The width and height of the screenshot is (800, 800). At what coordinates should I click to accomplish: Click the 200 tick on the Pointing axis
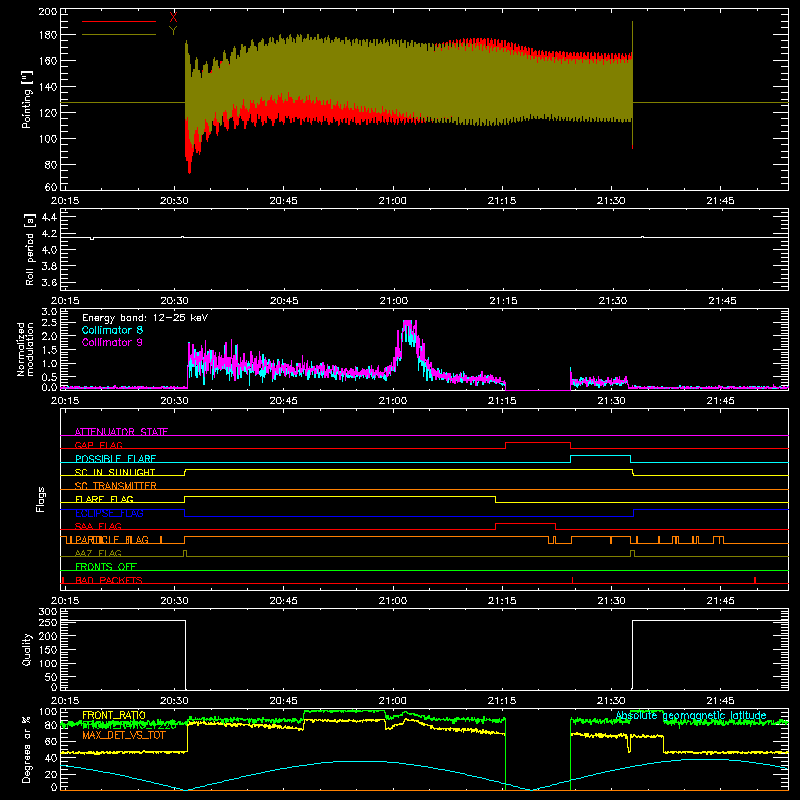[47, 12]
